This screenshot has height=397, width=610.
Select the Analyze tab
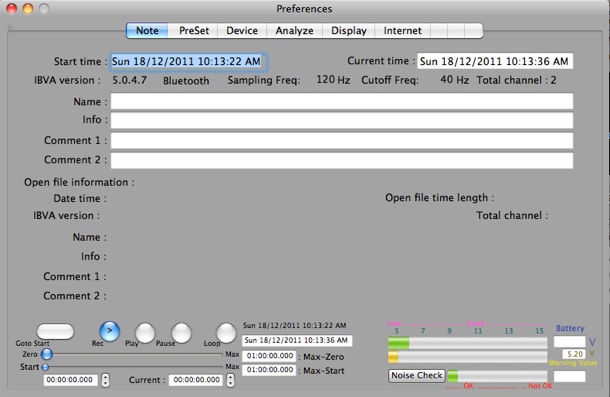click(x=294, y=31)
